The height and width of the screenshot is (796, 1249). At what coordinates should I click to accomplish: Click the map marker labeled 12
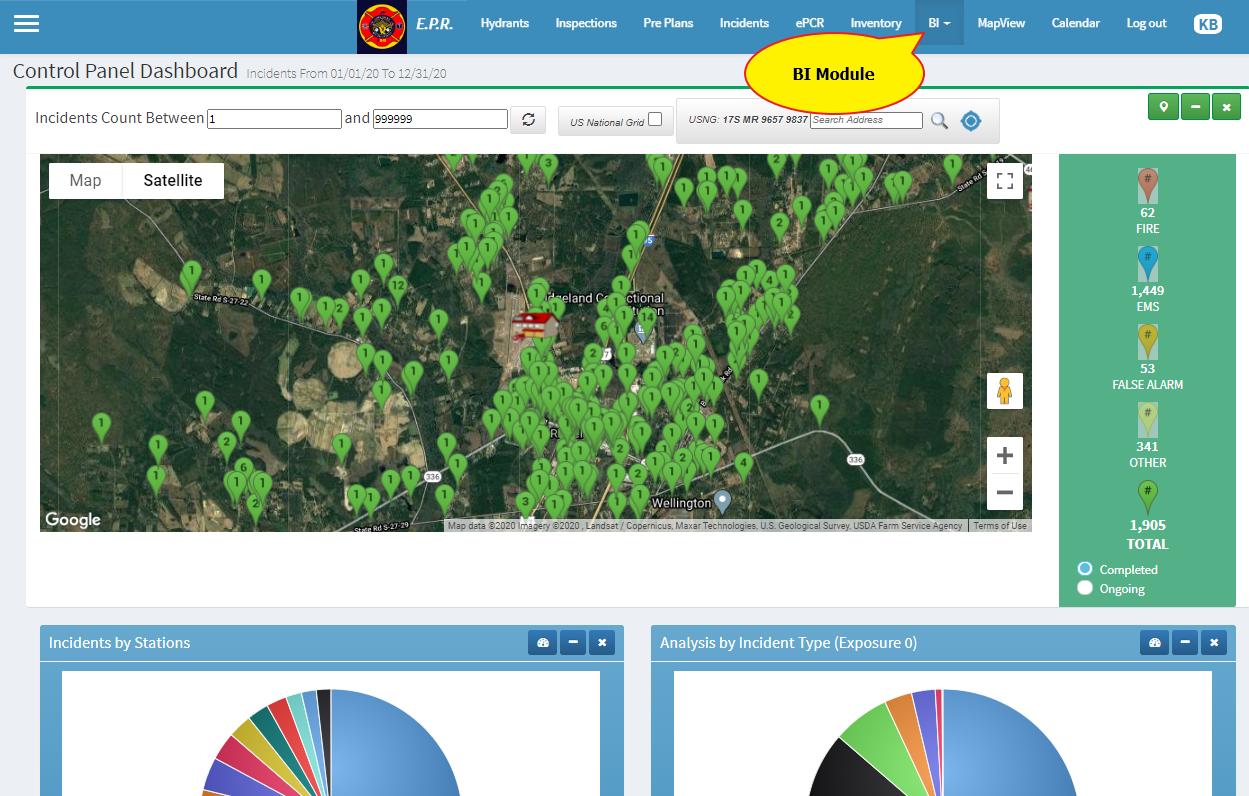[x=397, y=290]
